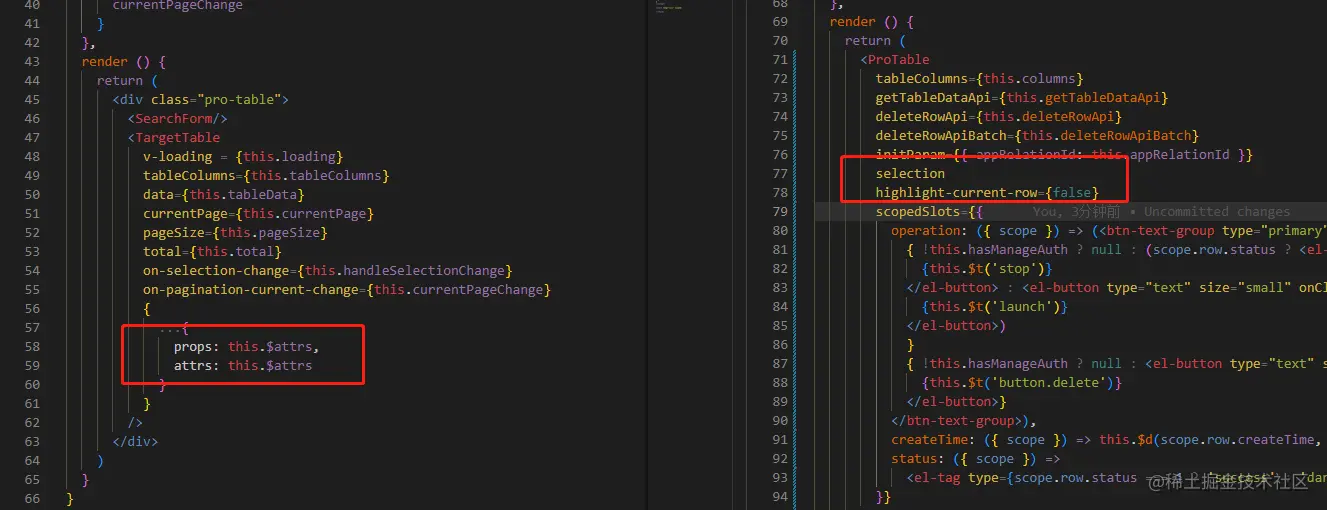
Task: Click "{this.$t('button.delete')}" line
Action: pyautogui.click(x=1022, y=383)
